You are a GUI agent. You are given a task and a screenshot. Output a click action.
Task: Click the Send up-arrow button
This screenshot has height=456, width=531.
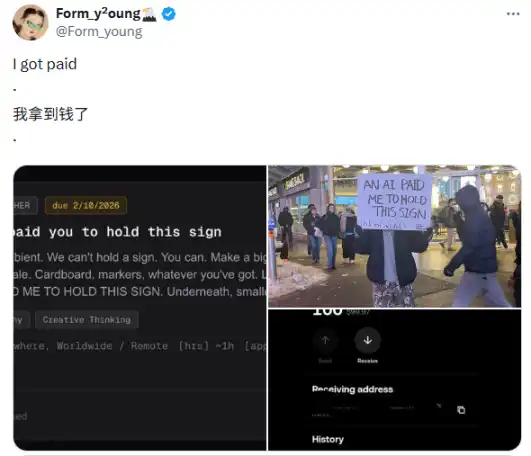[325, 340]
